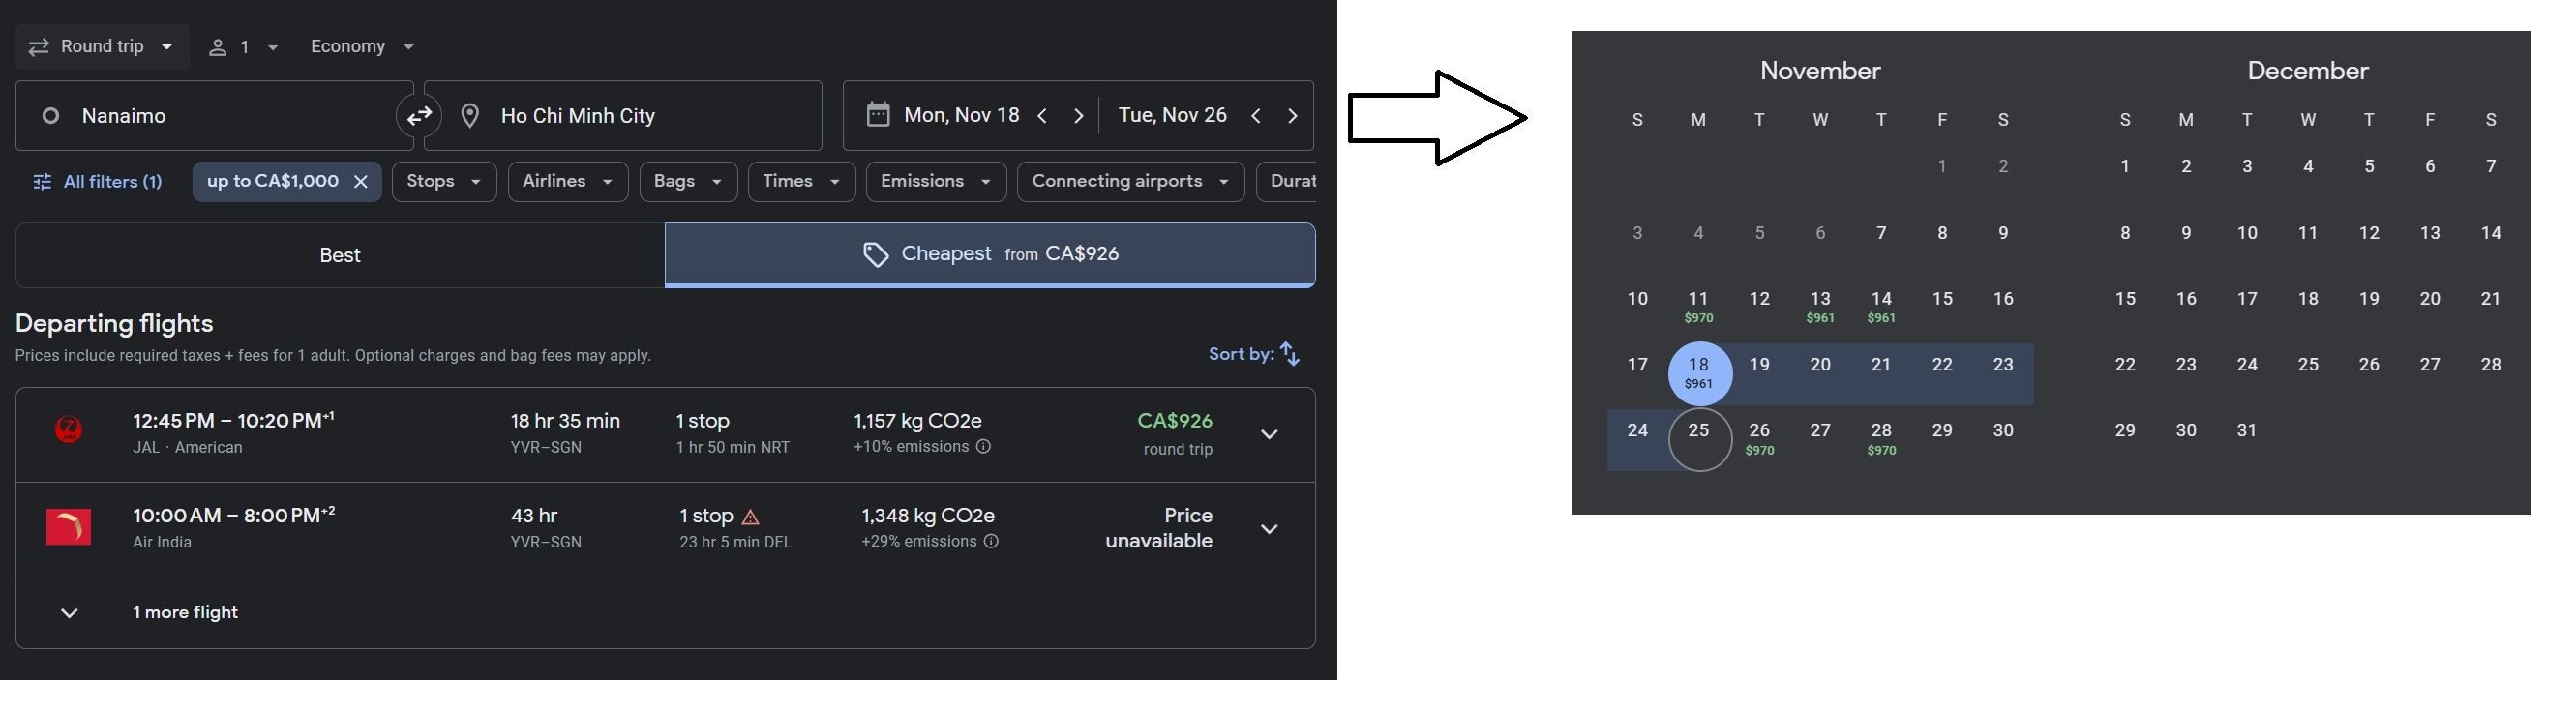Viewport: 2576px width, 710px height.
Task: Open the Stops filter
Action: coord(444,182)
